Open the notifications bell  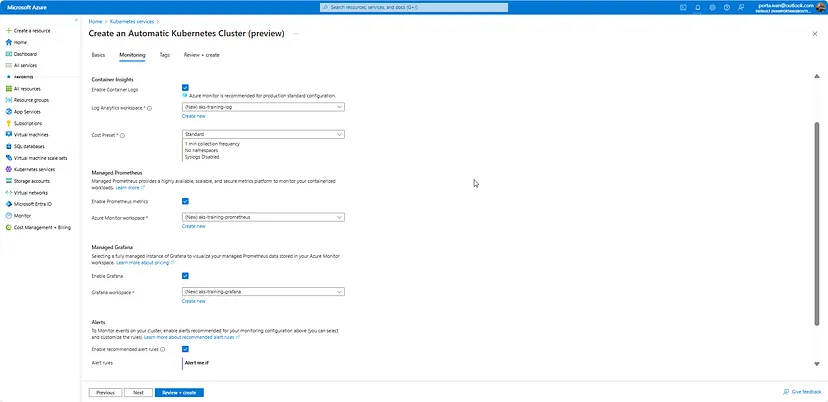pos(698,7)
